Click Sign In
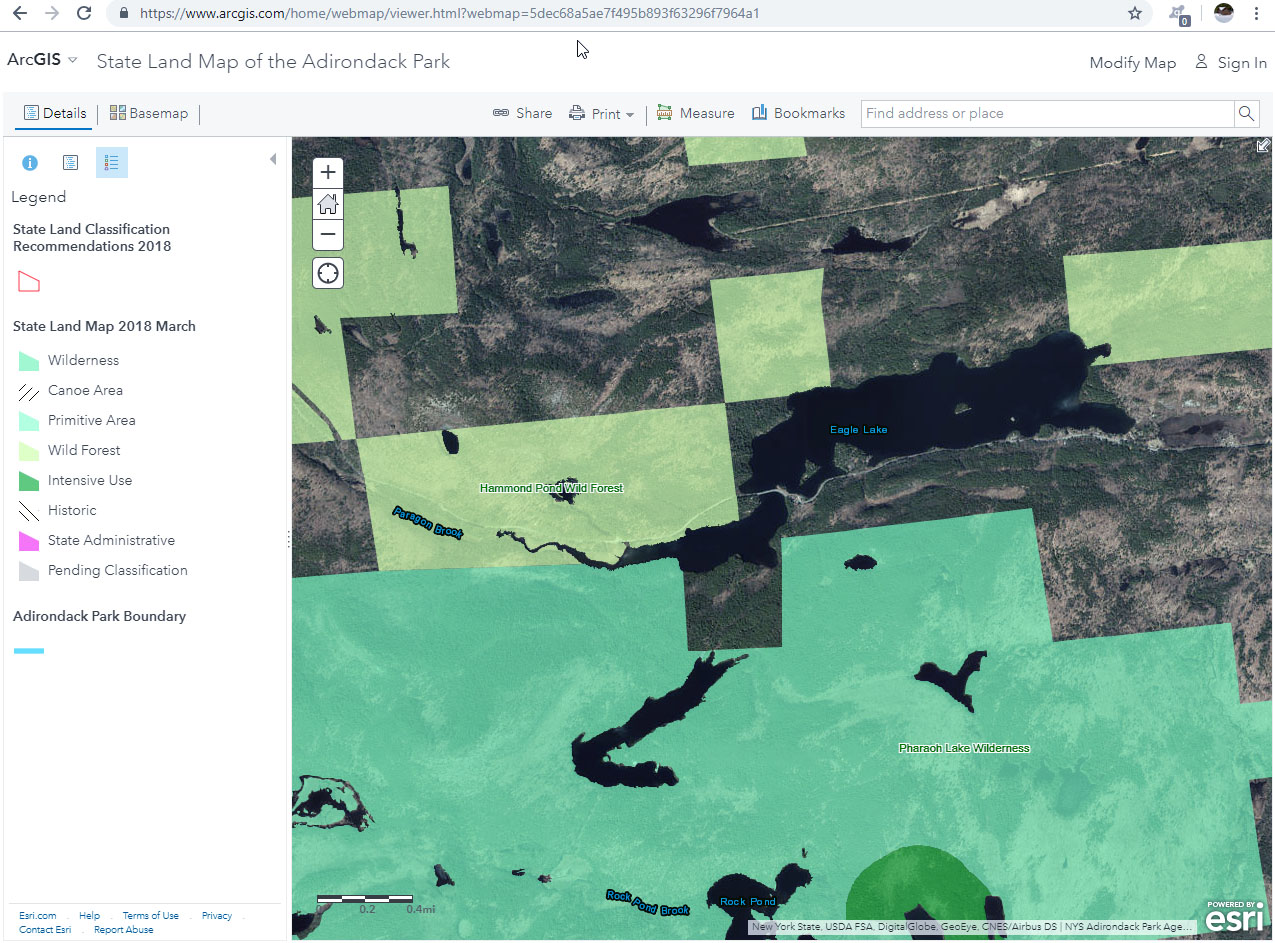 pyautogui.click(x=1231, y=63)
